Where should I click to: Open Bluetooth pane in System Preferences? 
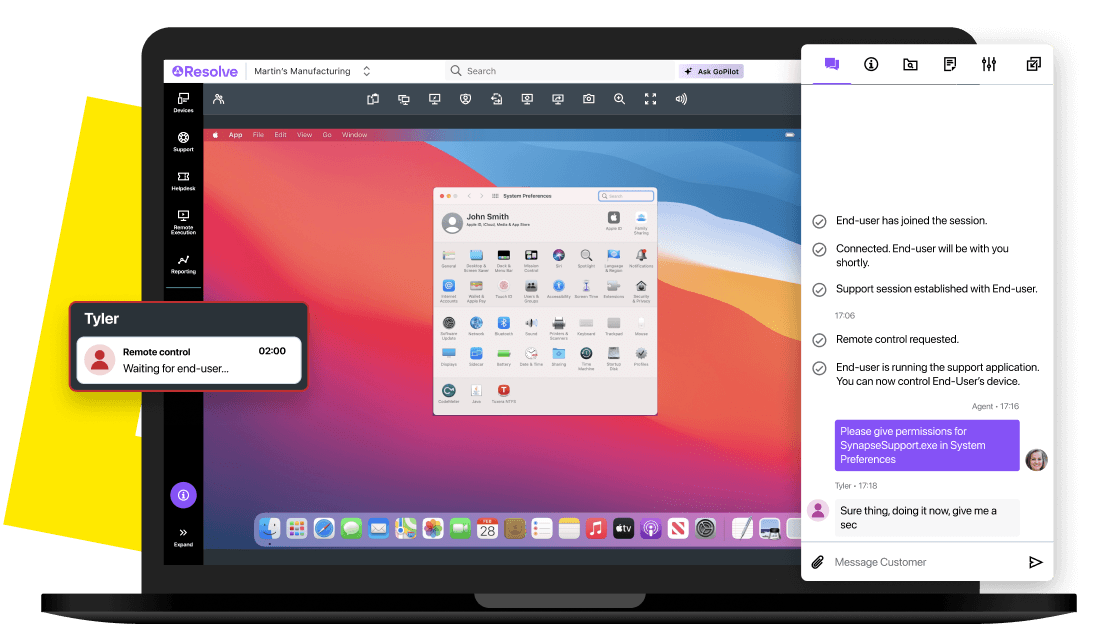pyautogui.click(x=503, y=325)
